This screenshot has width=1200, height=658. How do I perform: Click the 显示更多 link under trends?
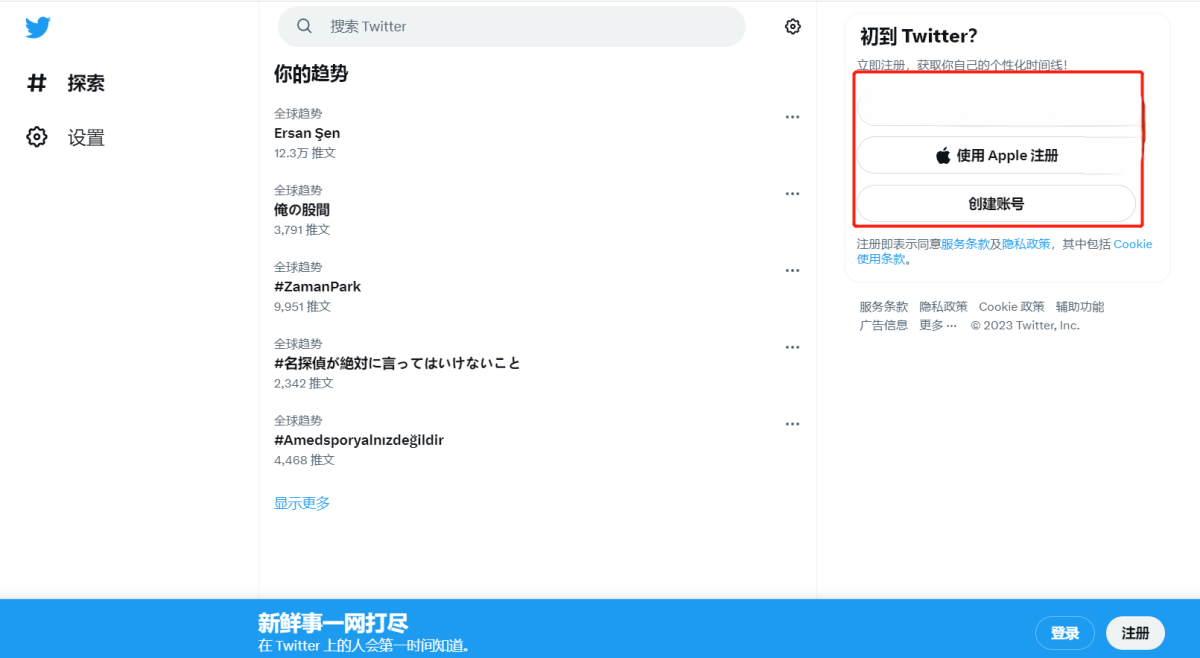click(301, 502)
